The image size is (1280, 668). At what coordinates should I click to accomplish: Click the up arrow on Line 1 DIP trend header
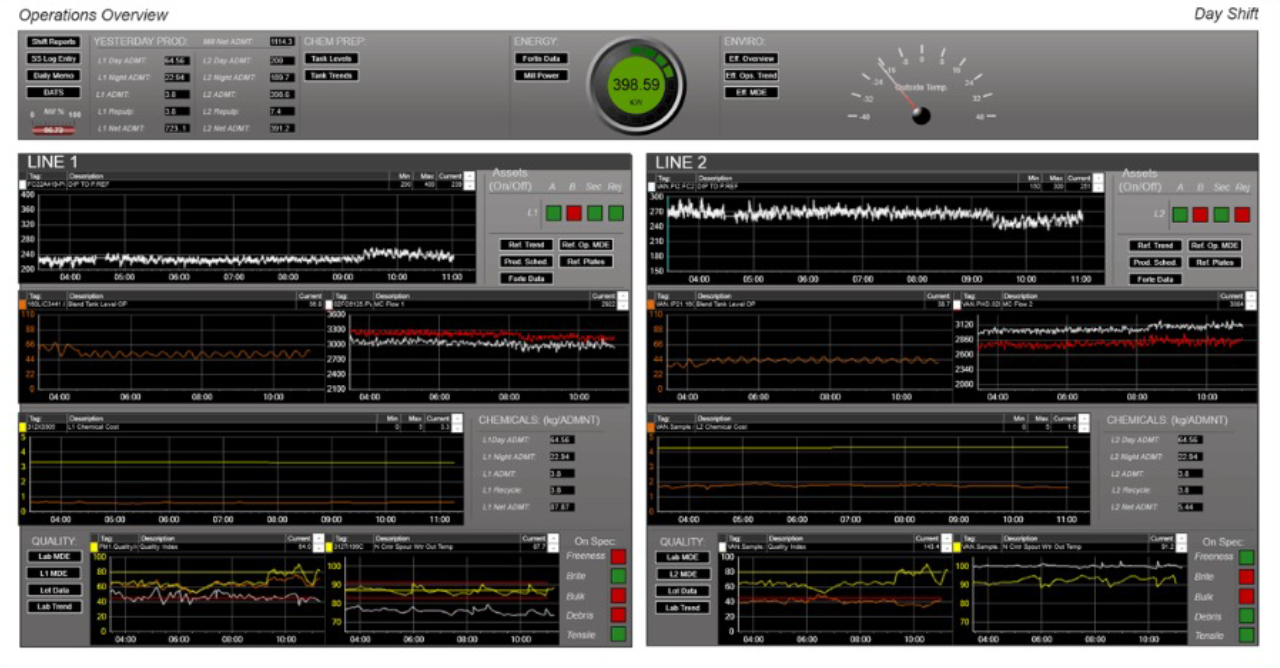tap(470, 176)
